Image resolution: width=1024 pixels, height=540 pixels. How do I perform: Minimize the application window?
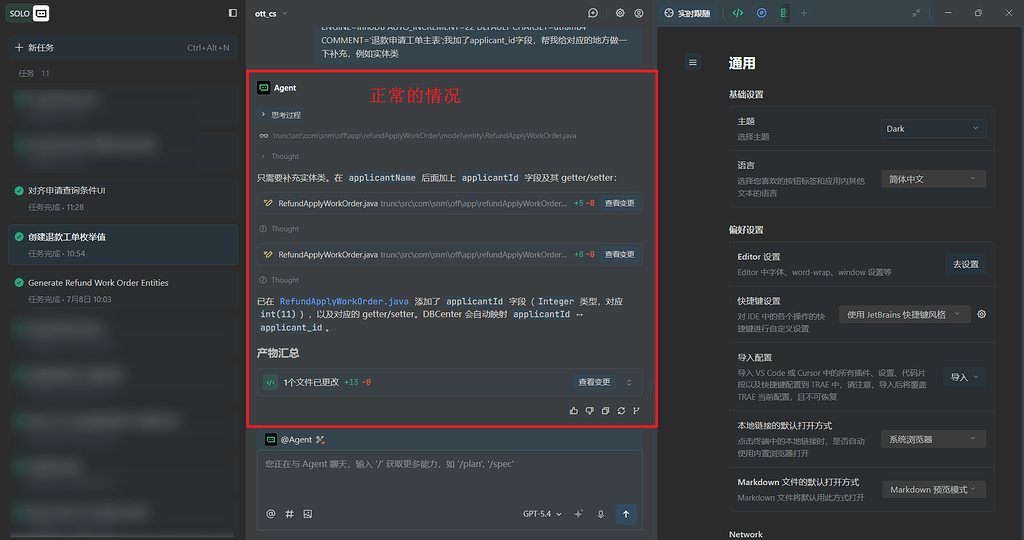click(x=948, y=13)
